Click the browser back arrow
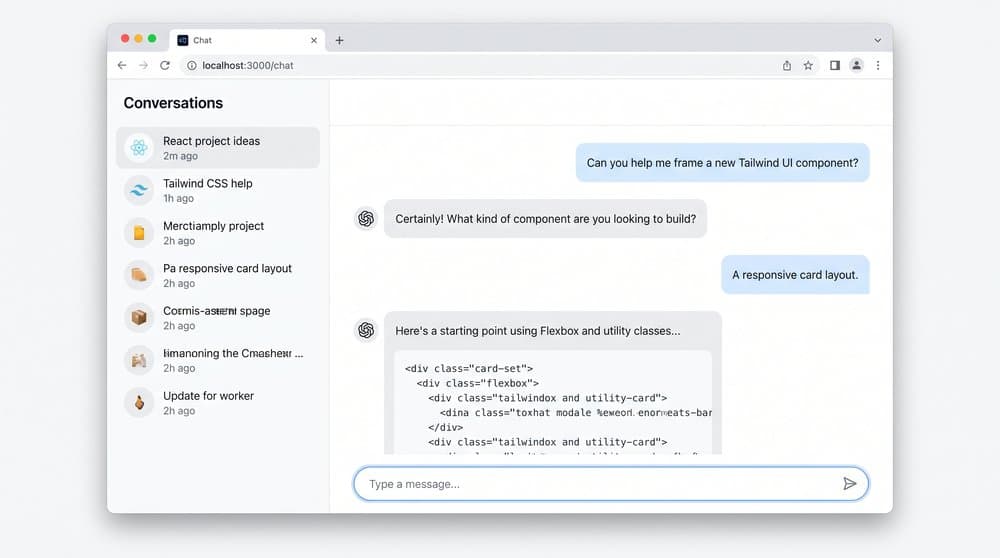Screen dimensions: 1000x558 pyautogui.click(x=122, y=65)
